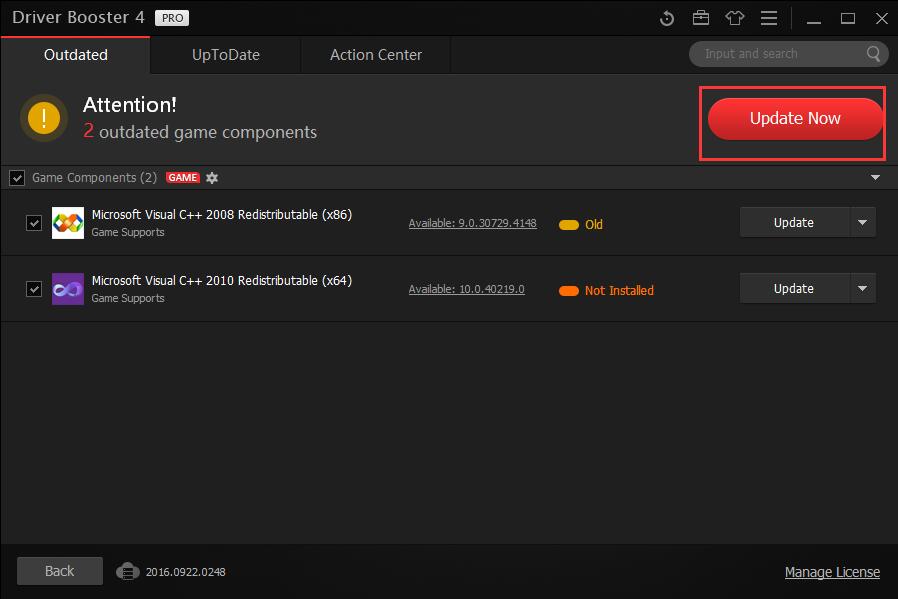Image resolution: width=898 pixels, height=599 pixels.
Task: Click the search magnifier icon
Action: [873, 54]
